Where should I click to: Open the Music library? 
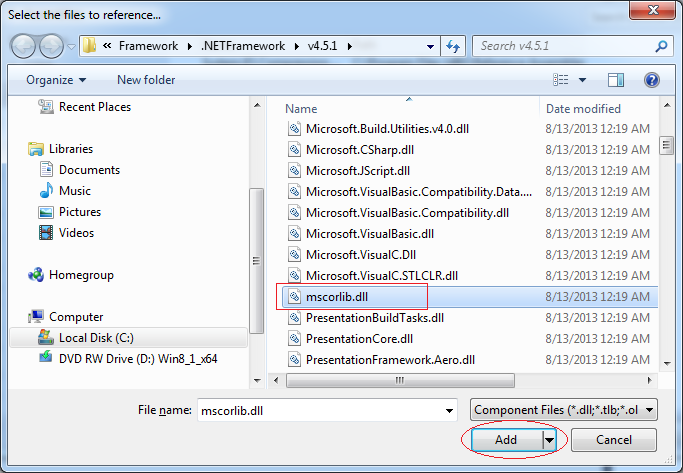point(65,191)
